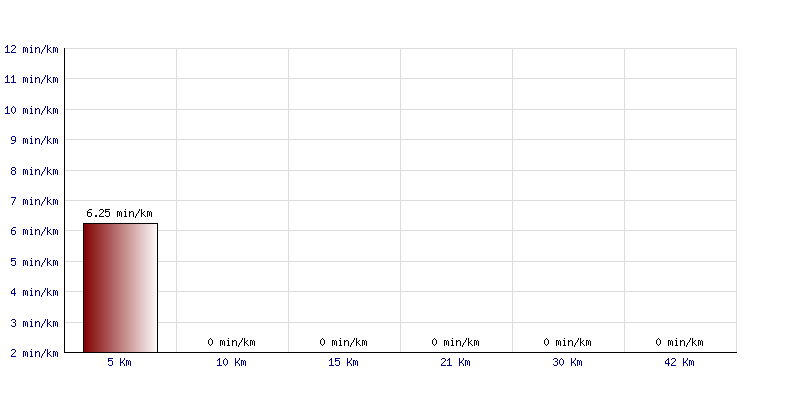Viewport: 800px width, 400px height.
Task: Click the 2 min/km y-axis label
Action: (x=34, y=353)
